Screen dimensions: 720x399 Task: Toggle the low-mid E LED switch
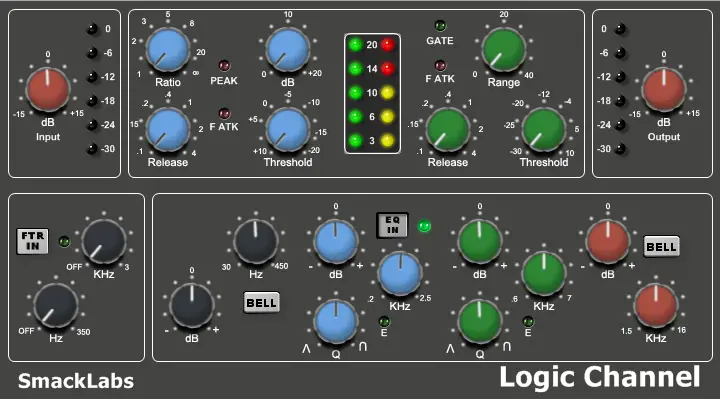(x=384, y=321)
